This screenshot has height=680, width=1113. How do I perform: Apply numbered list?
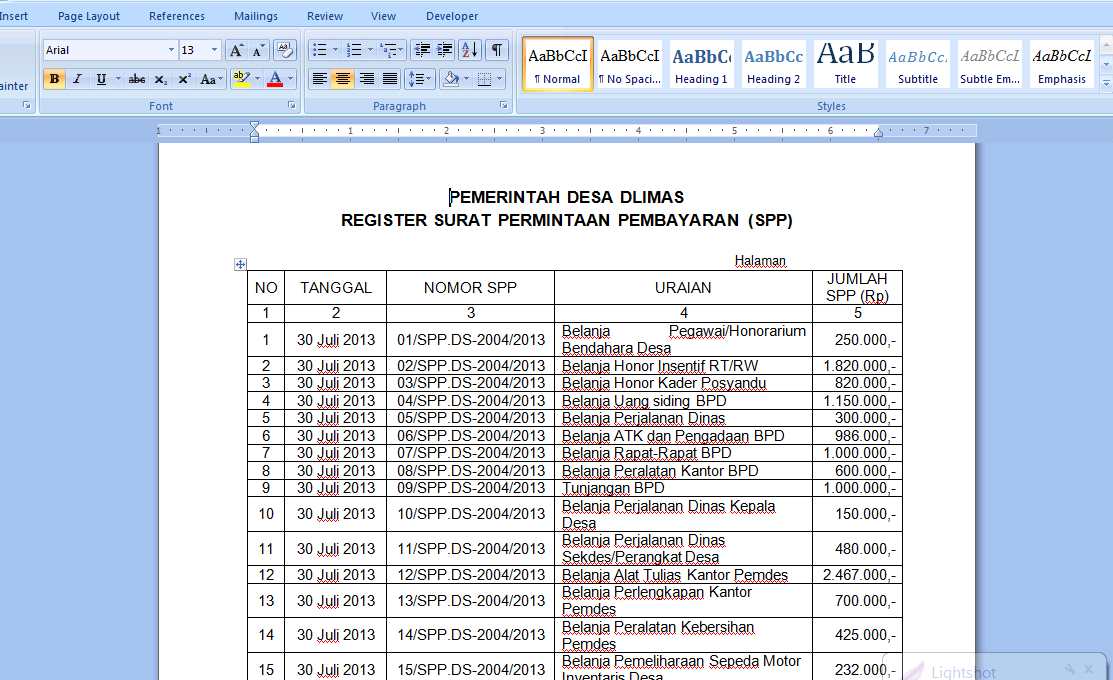[x=353, y=50]
